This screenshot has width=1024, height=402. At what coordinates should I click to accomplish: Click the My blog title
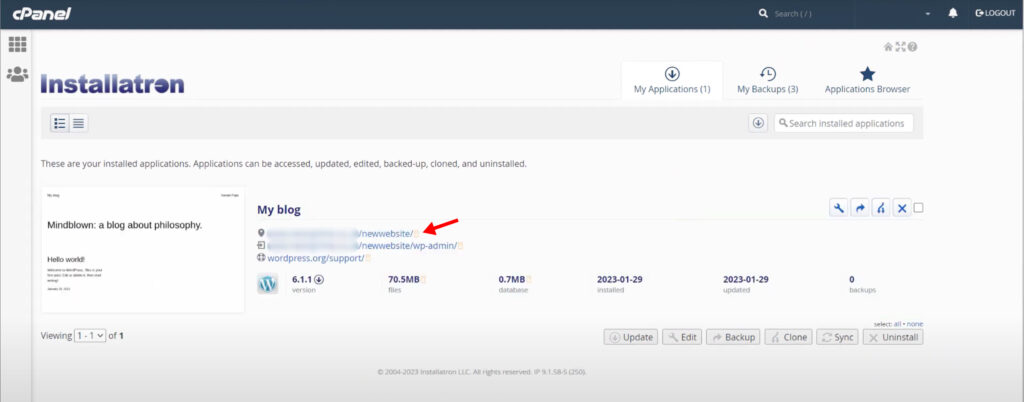click(x=279, y=209)
